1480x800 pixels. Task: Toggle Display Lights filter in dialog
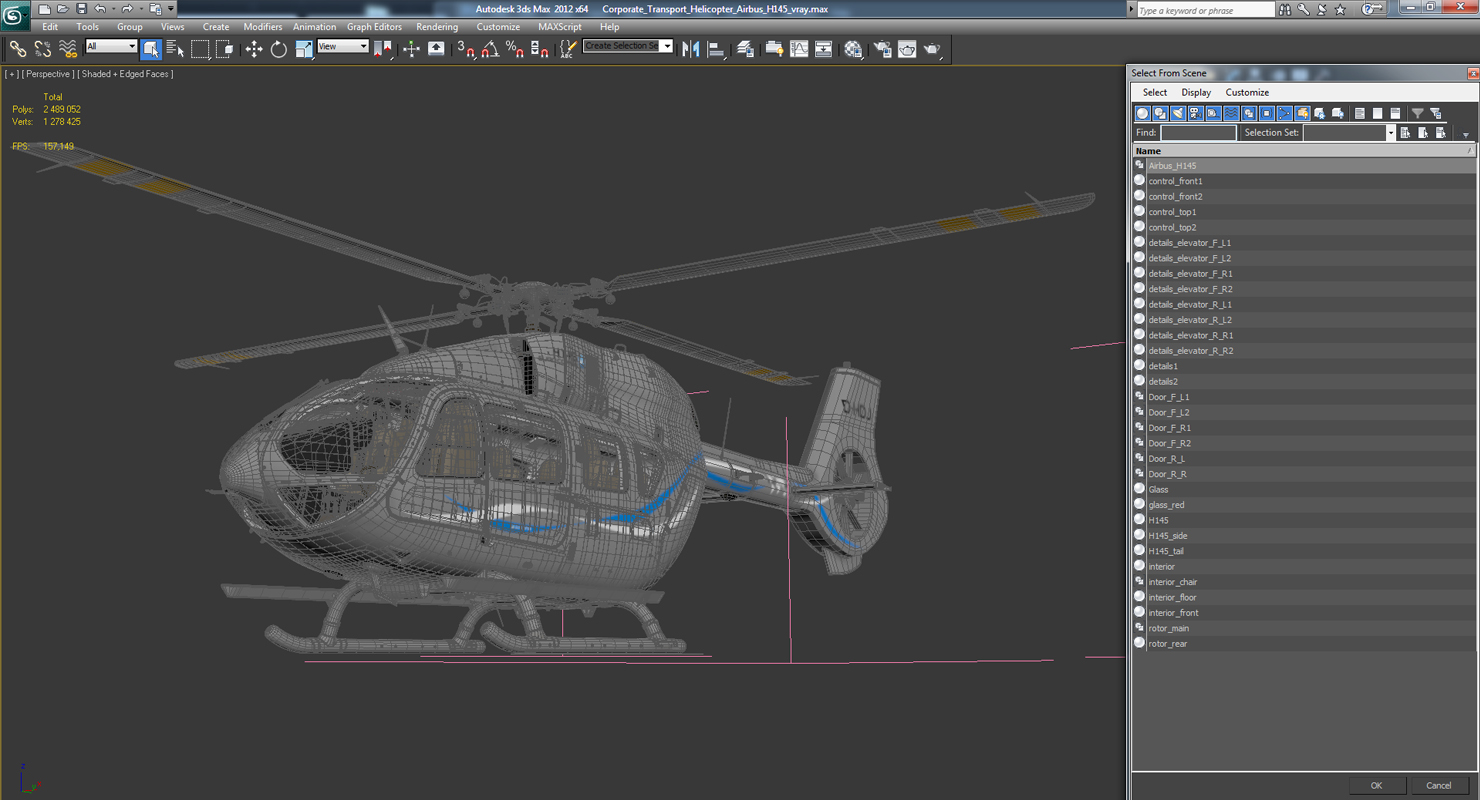[1177, 113]
